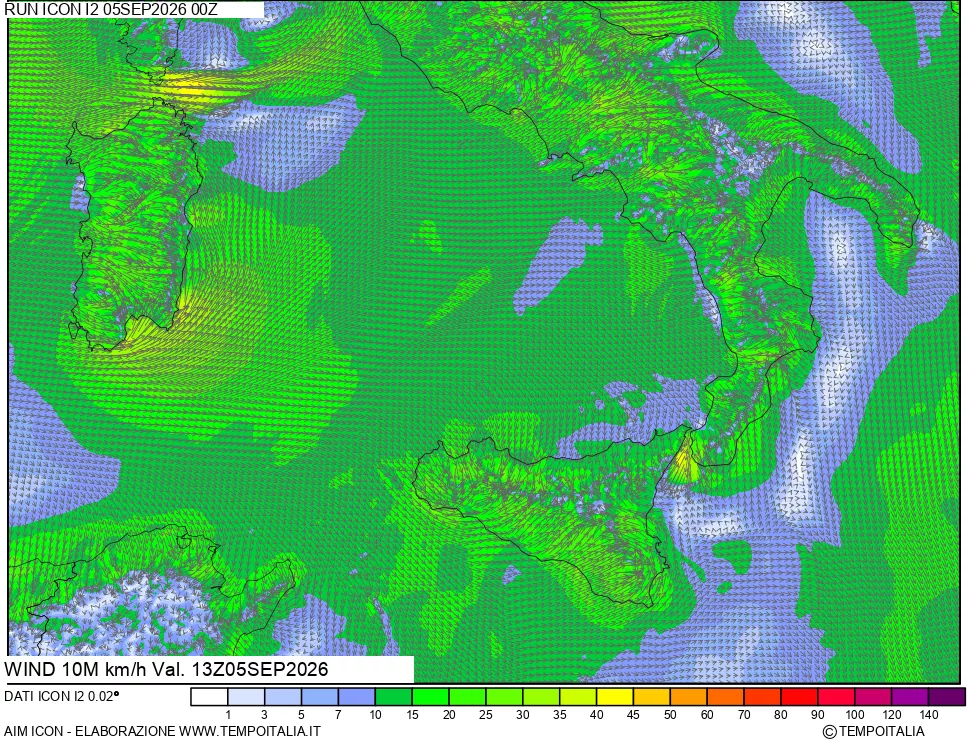968x745 pixels.
Task: Select legend value '25'
Action: pos(486,715)
